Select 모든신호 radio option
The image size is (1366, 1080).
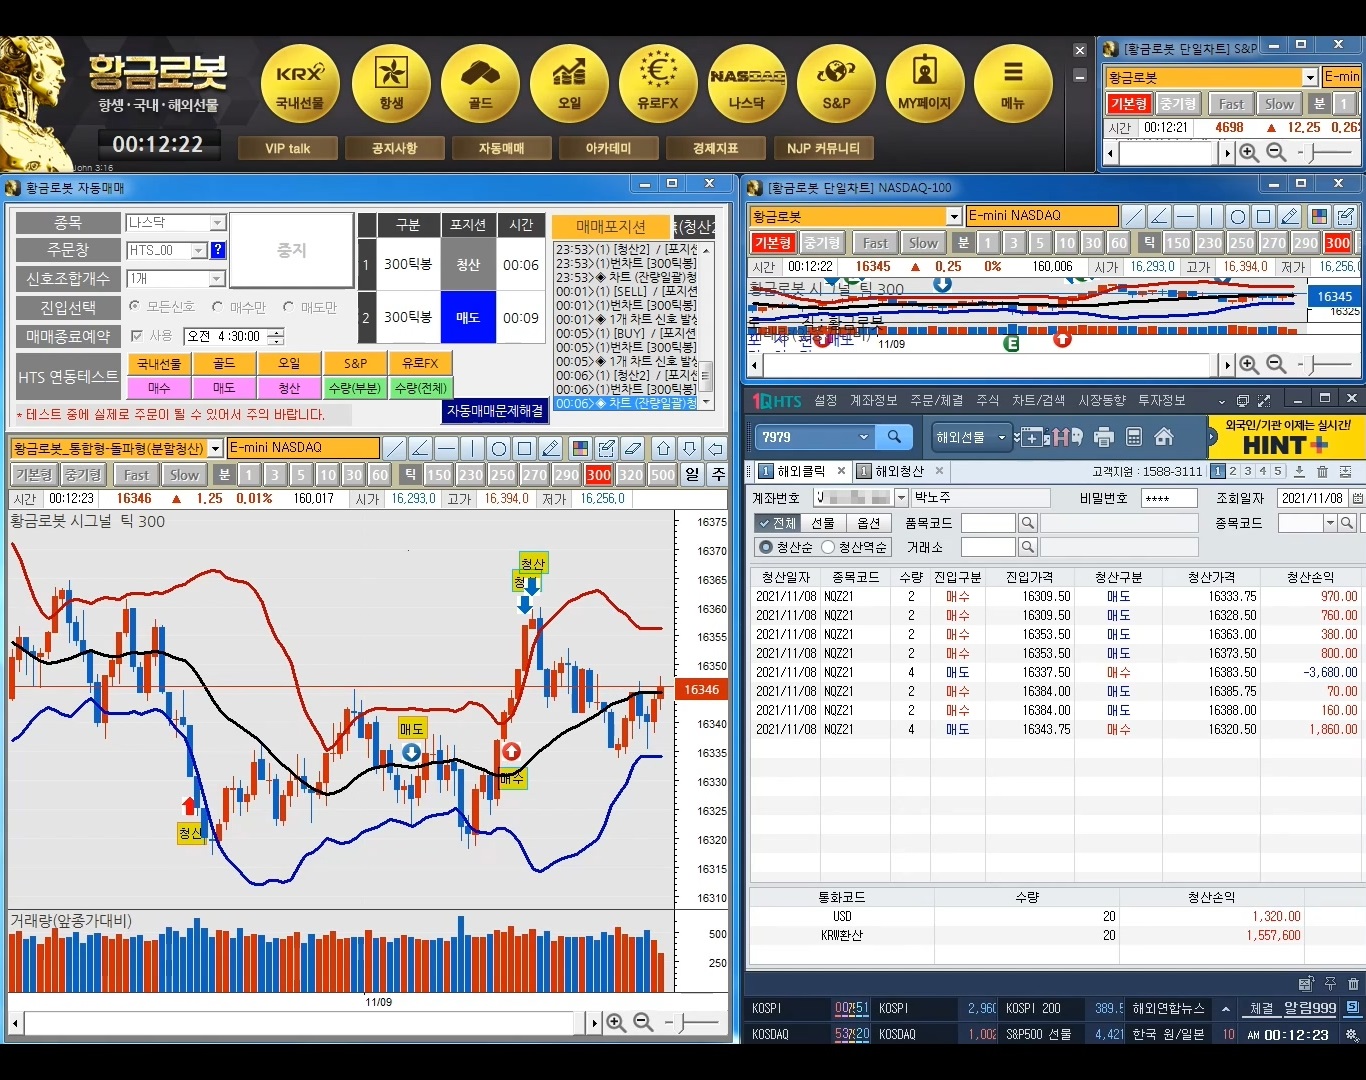coord(135,306)
